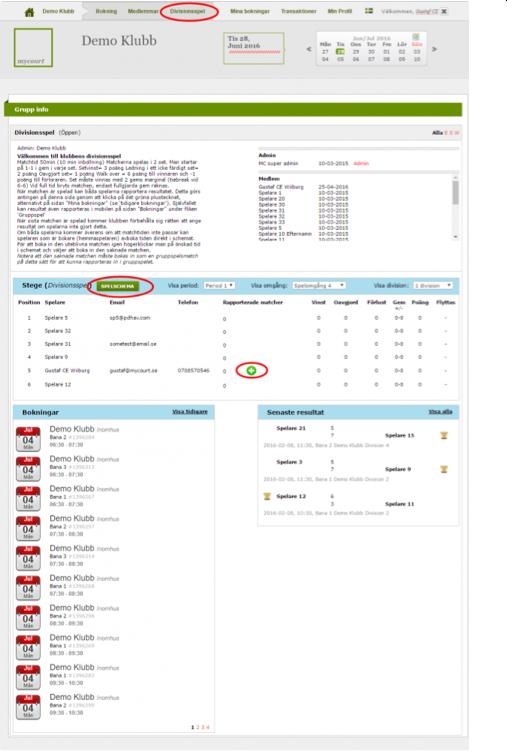Open the Divisionsspel menu tab
Image resolution: width=507 pixels, height=753 pixels.
[x=188, y=11]
